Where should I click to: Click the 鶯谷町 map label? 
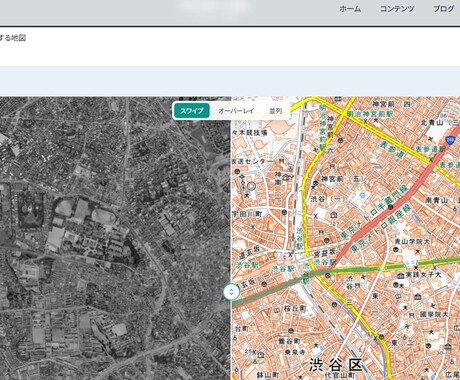coord(289,341)
